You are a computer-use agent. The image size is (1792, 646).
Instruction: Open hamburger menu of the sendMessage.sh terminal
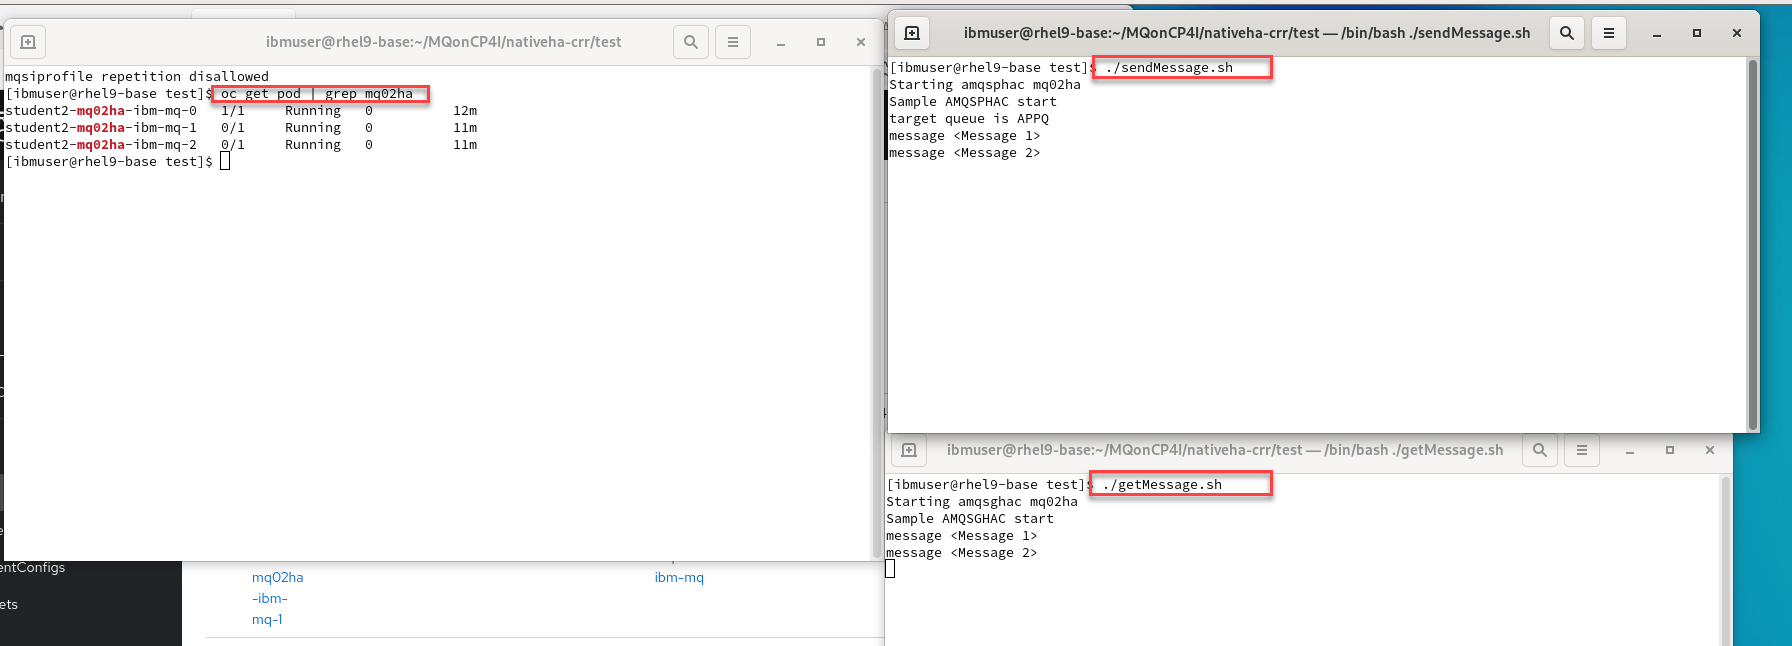1609,33
